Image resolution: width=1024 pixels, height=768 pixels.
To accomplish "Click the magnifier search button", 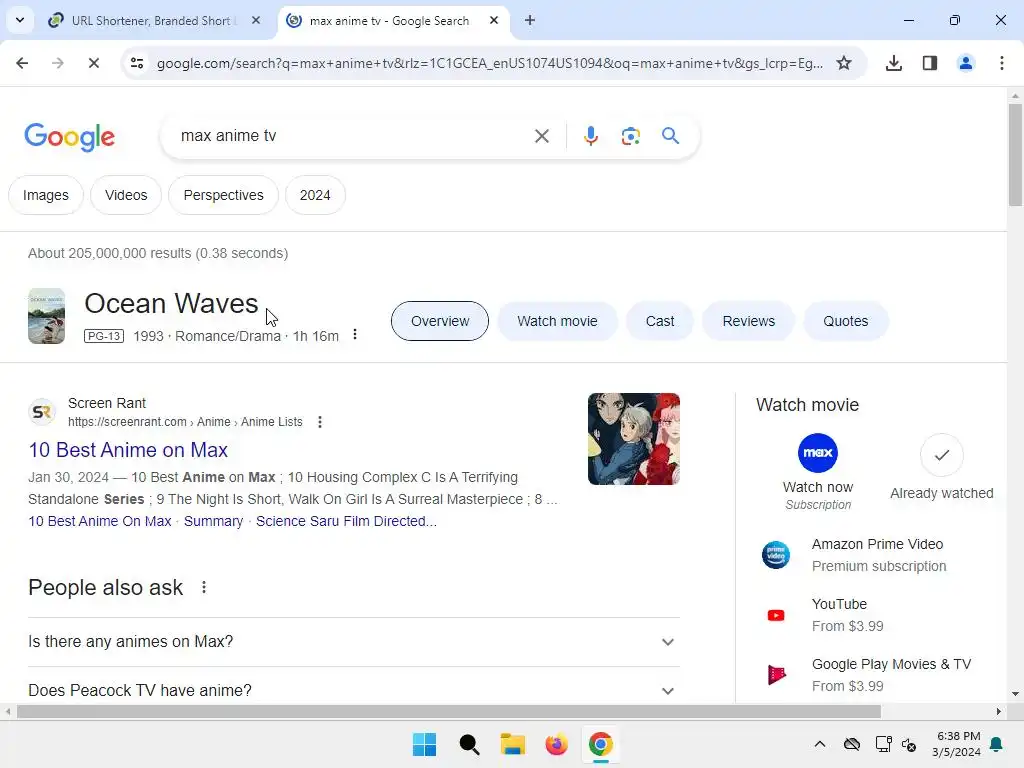I will coord(670,136).
